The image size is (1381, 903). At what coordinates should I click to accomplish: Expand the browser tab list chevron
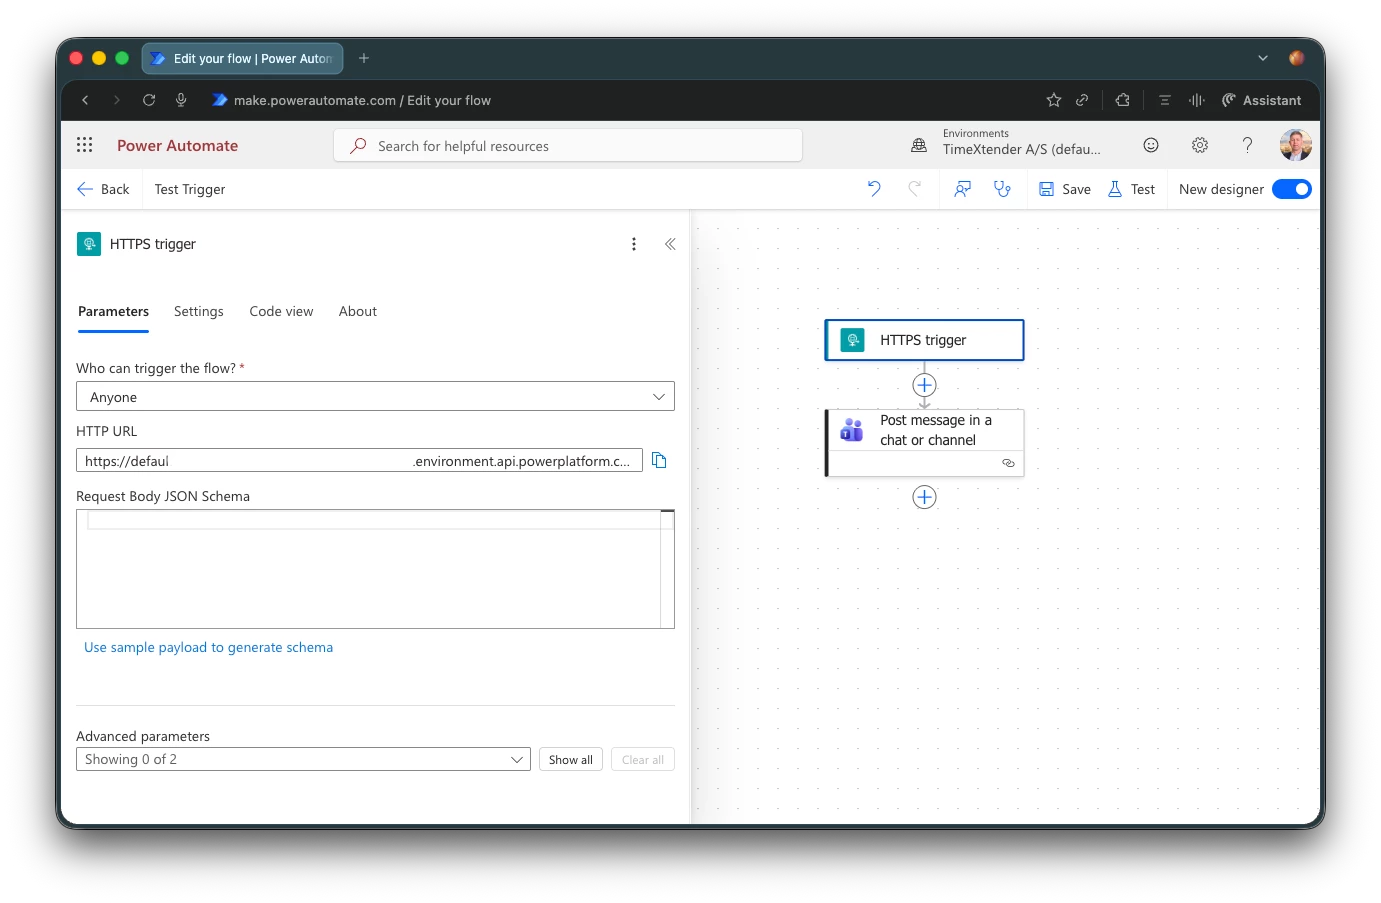(x=1263, y=58)
